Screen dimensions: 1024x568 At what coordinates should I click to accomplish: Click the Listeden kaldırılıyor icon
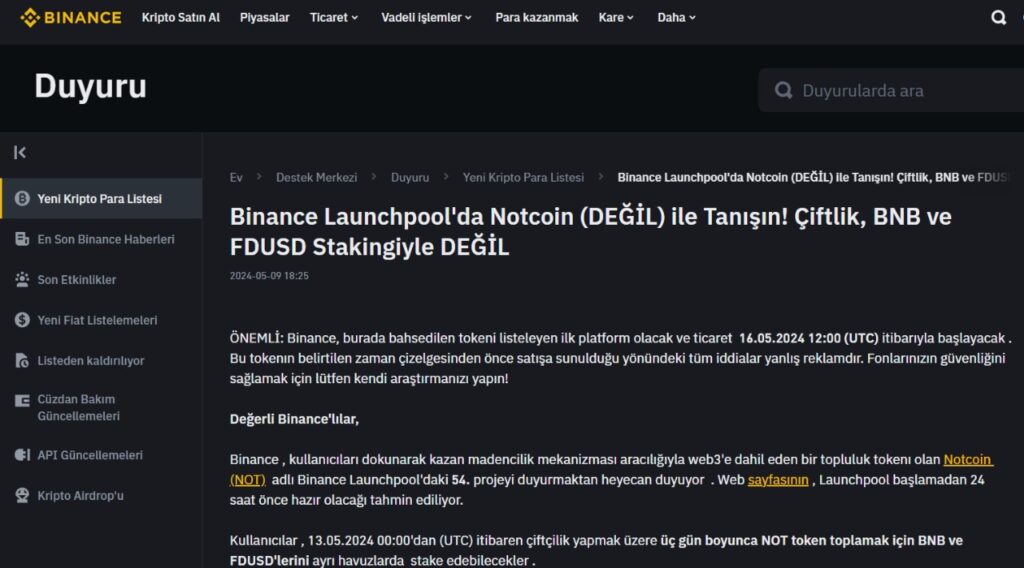pyautogui.click(x=22, y=360)
